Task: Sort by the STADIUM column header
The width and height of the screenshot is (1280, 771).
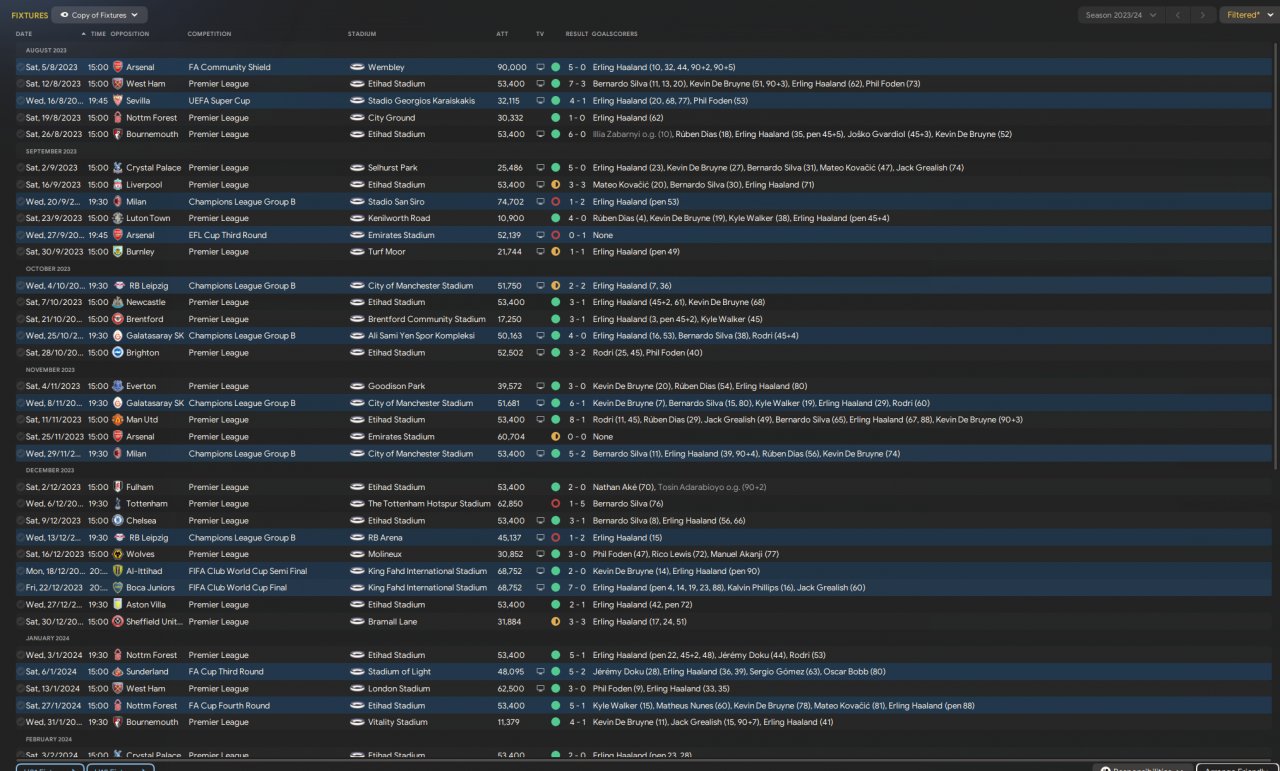Action: click(x=362, y=34)
